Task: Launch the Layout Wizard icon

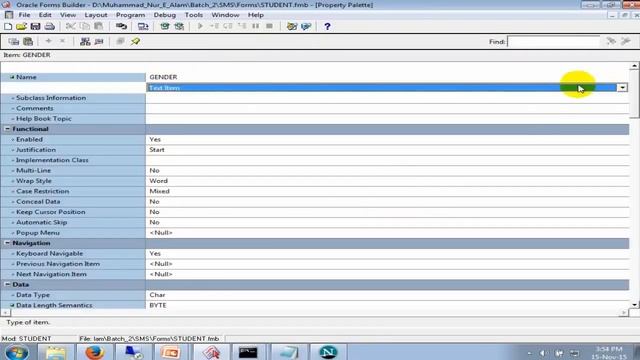Action: click(306, 27)
